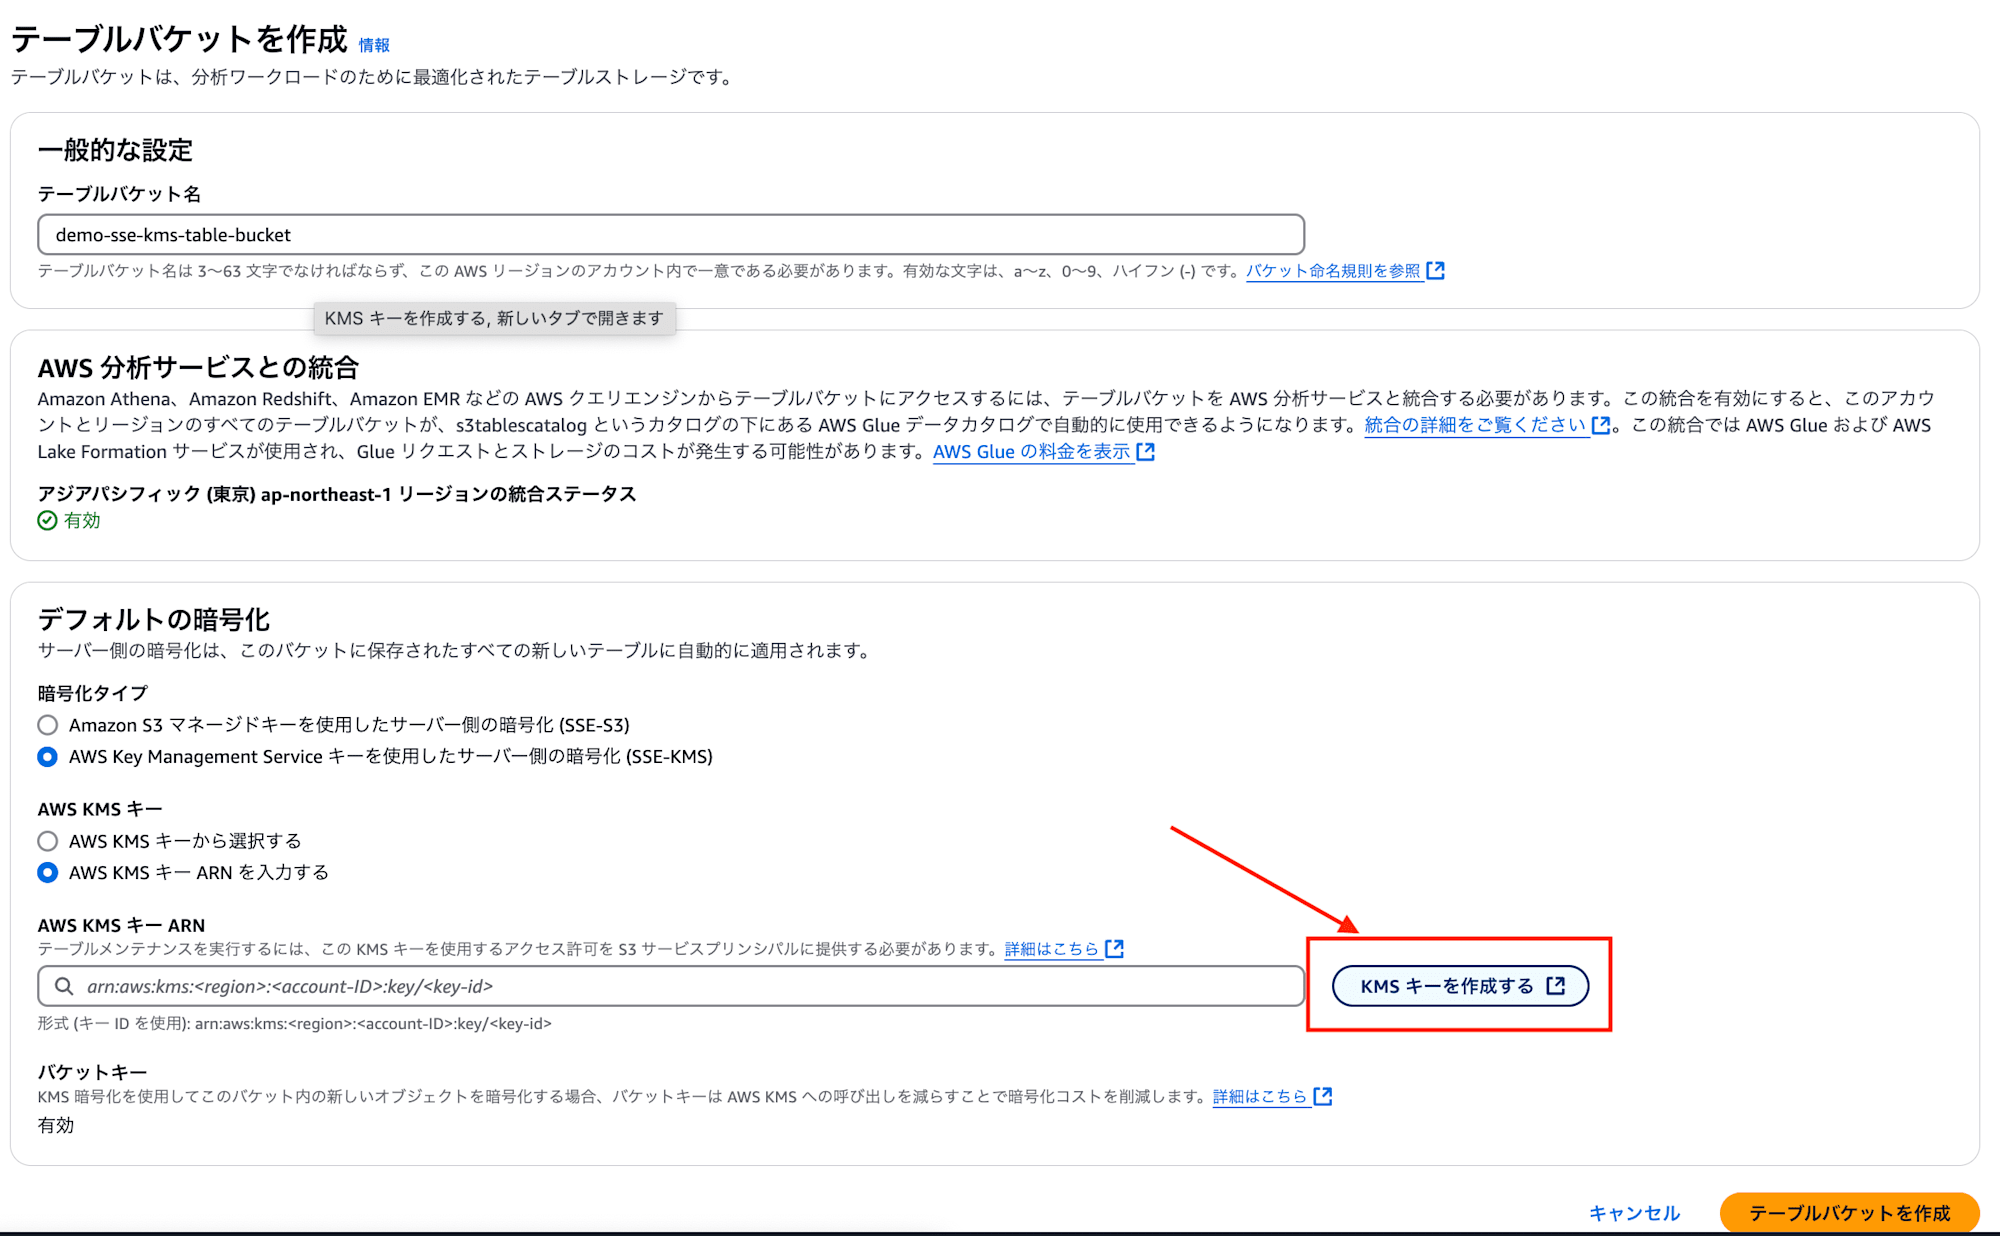This screenshot has height=1236, width=2000.
Task: Open the 統合の詳細をご覧ください link
Action: [1476, 425]
